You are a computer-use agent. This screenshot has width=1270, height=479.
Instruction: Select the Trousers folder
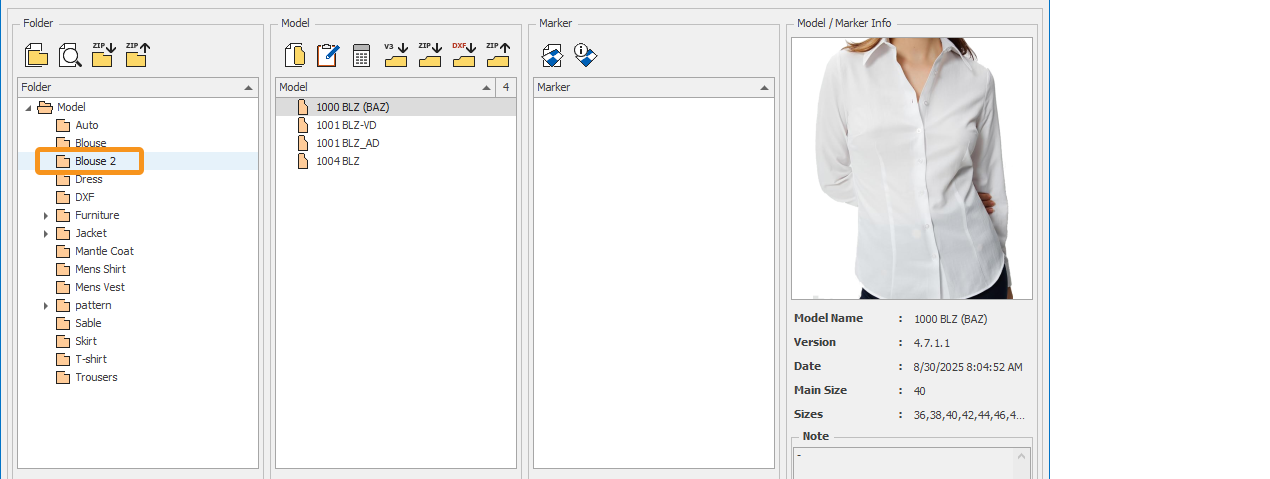tap(96, 377)
